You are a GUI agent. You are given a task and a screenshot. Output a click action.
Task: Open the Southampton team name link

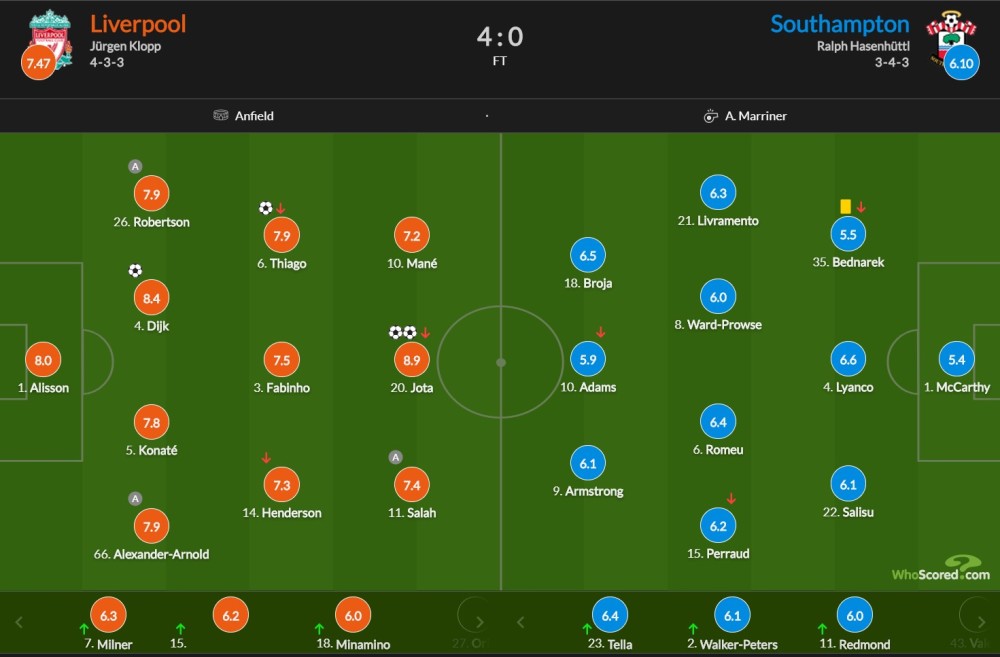click(x=840, y=24)
